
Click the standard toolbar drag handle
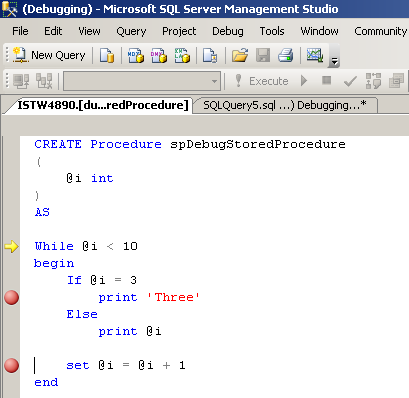6,55
